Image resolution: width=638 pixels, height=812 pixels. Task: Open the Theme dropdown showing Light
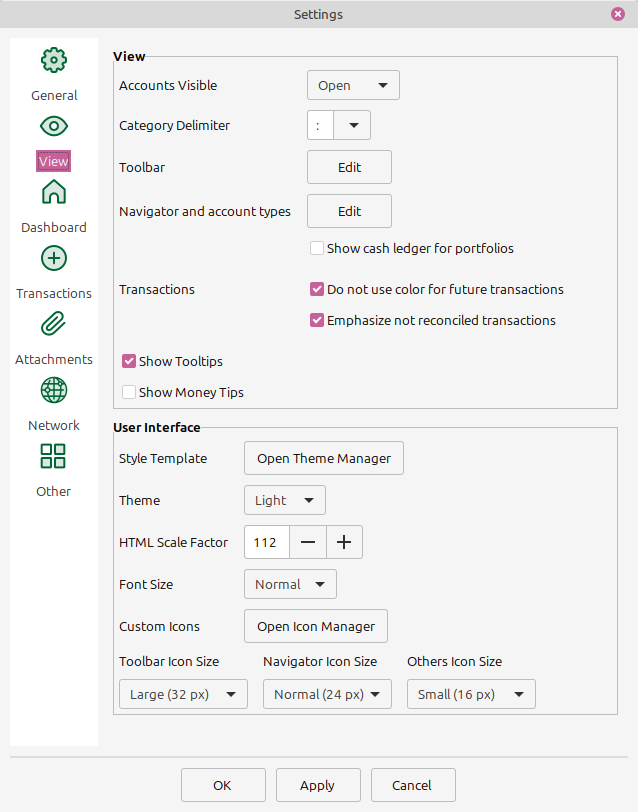tap(284, 500)
